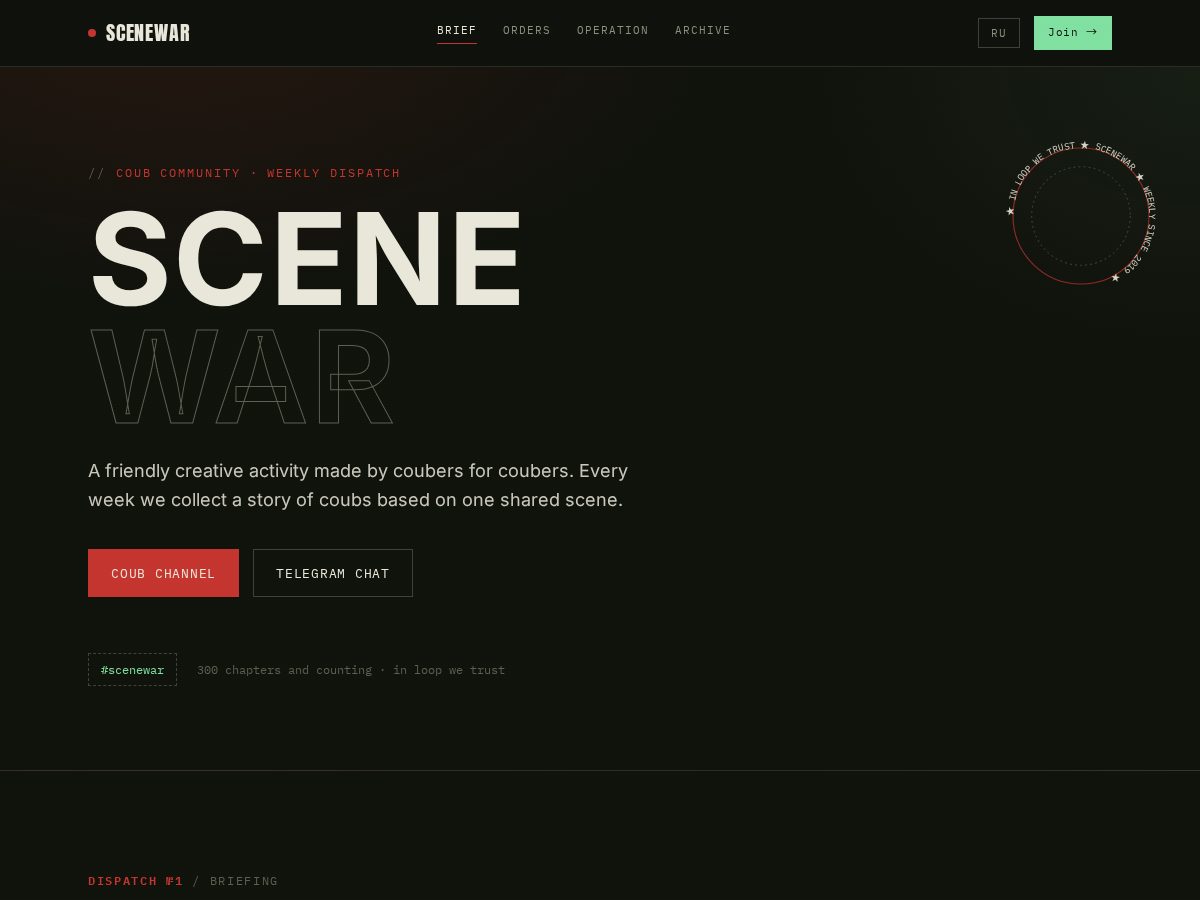Open the Telegram Chat button
Image resolution: width=1200 pixels, height=900 pixels.
pyautogui.click(x=333, y=573)
